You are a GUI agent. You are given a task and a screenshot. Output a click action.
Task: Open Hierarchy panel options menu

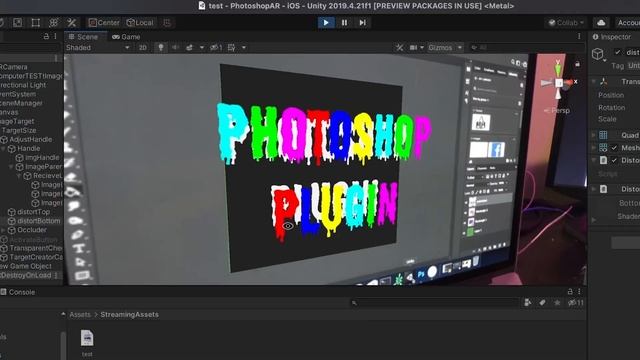(56, 36)
